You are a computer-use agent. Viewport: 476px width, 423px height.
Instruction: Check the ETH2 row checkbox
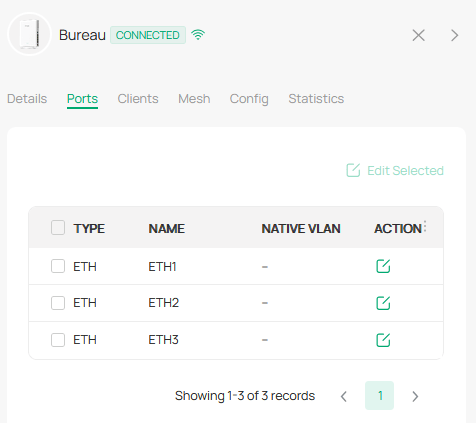click(x=58, y=303)
